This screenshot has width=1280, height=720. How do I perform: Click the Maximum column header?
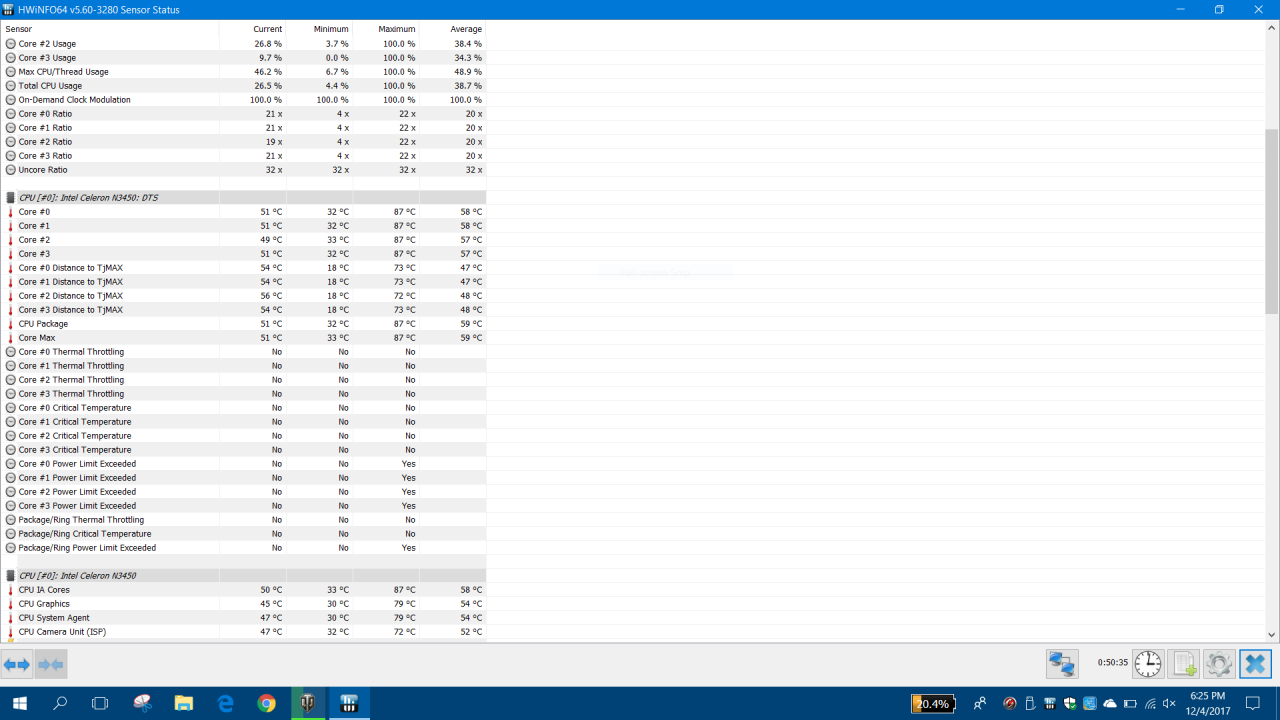[x=386, y=29]
